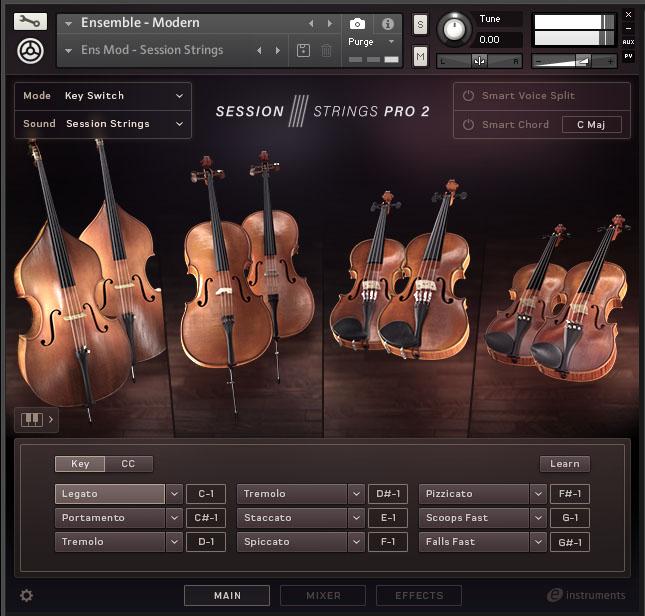The image size is (645, 616).
Task: Enable Smart Voice Split power toggle
Action: [468, 95]
